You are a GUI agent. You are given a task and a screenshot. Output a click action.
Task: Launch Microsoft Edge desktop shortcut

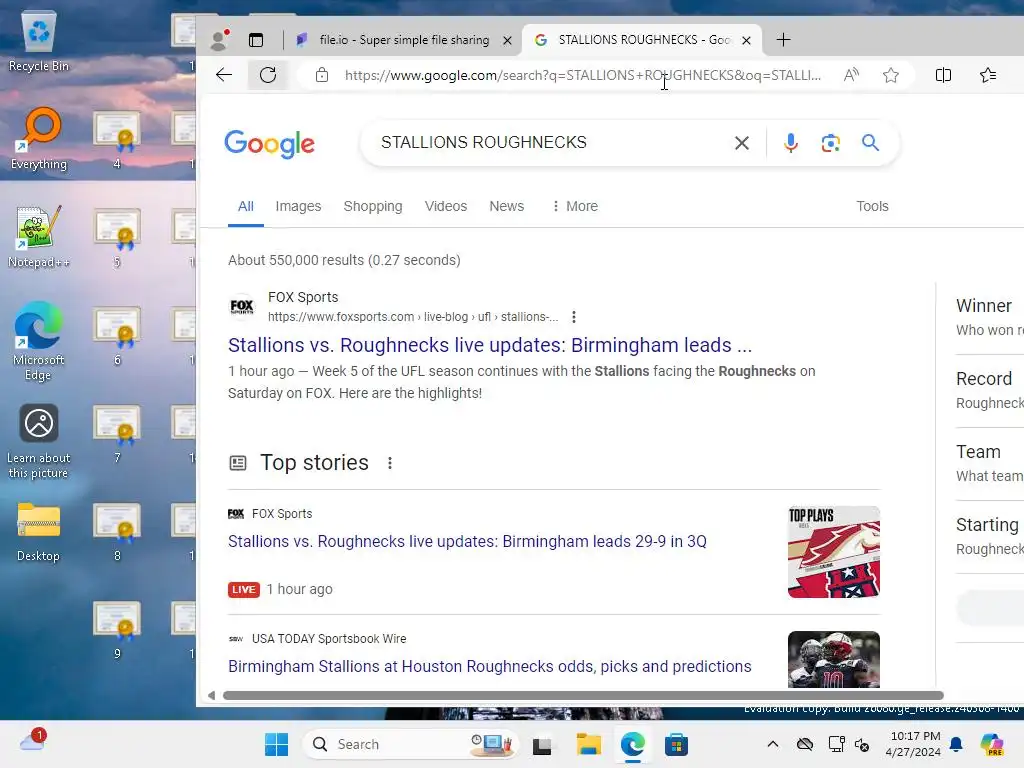coord(39,342)
